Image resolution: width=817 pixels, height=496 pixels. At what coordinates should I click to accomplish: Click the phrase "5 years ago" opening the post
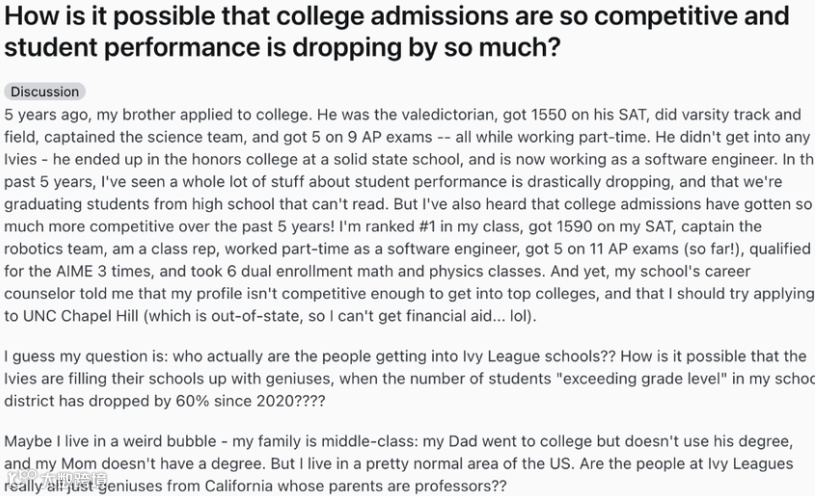[x=45, y=115]
